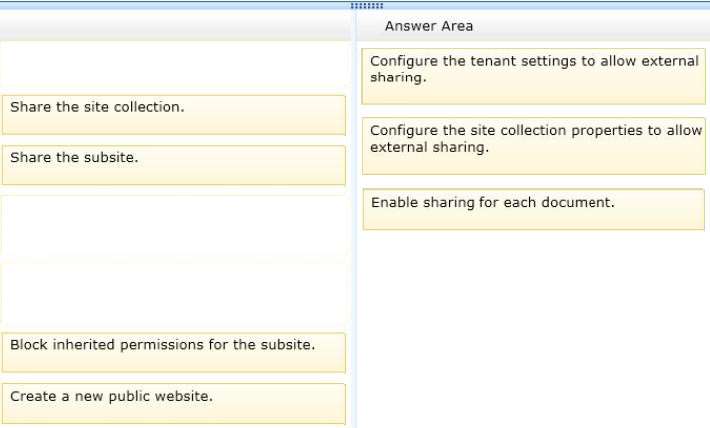Select 'Configure the site collection properties' answer box
Viewport: 710px width, 428px height.
[x=533, y=146]
